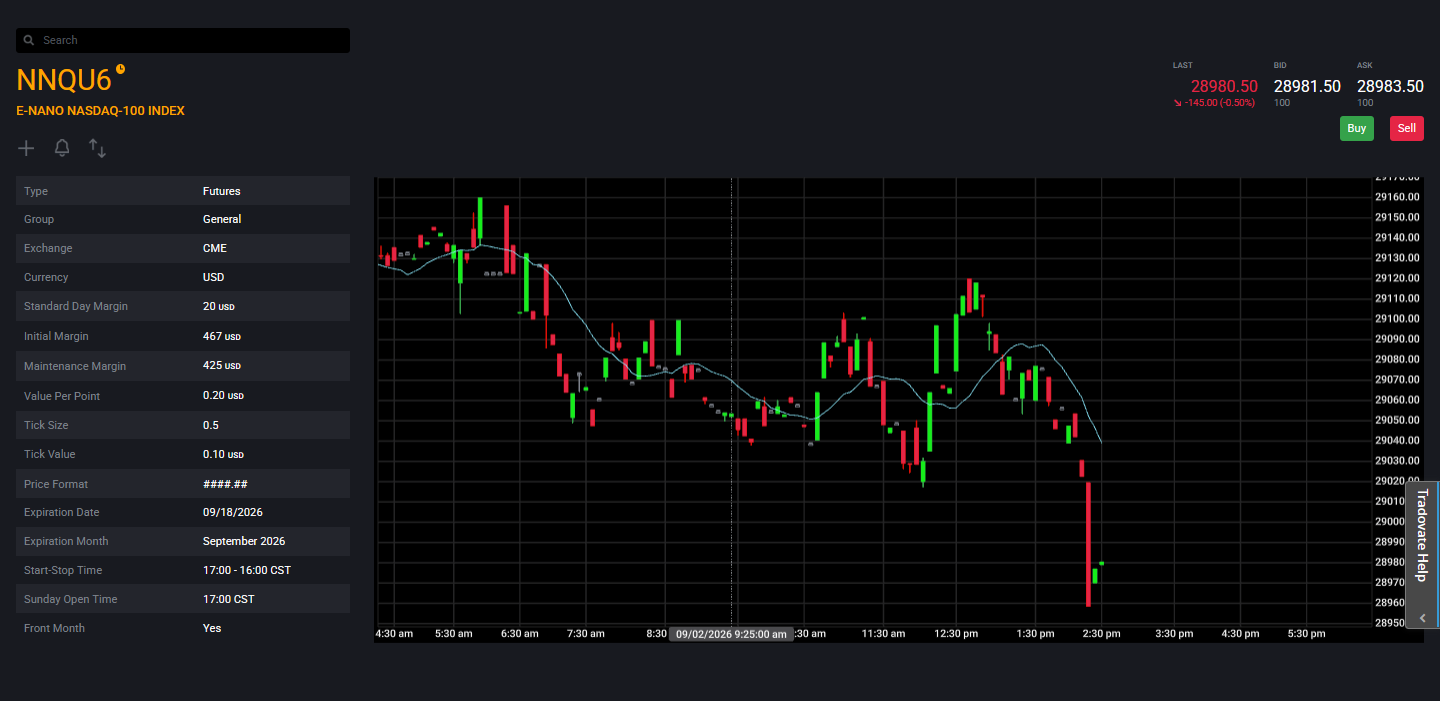The height and width of the screenshot is (701, 1440).
Task: Click the last price 28980.50
Action: coord(1224,87)
